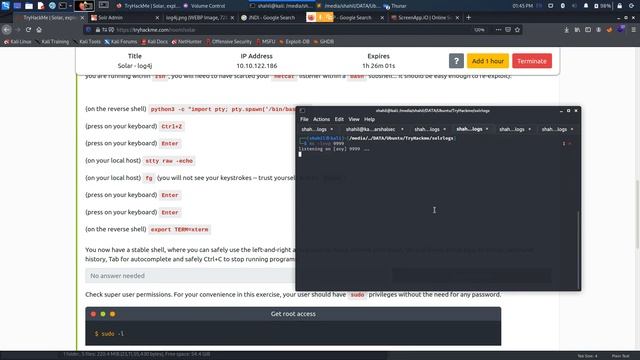Image resolution: width=640 pixels, height=360 pixels.
Task: Open terminal Help menu
Action: pos(369,119)
